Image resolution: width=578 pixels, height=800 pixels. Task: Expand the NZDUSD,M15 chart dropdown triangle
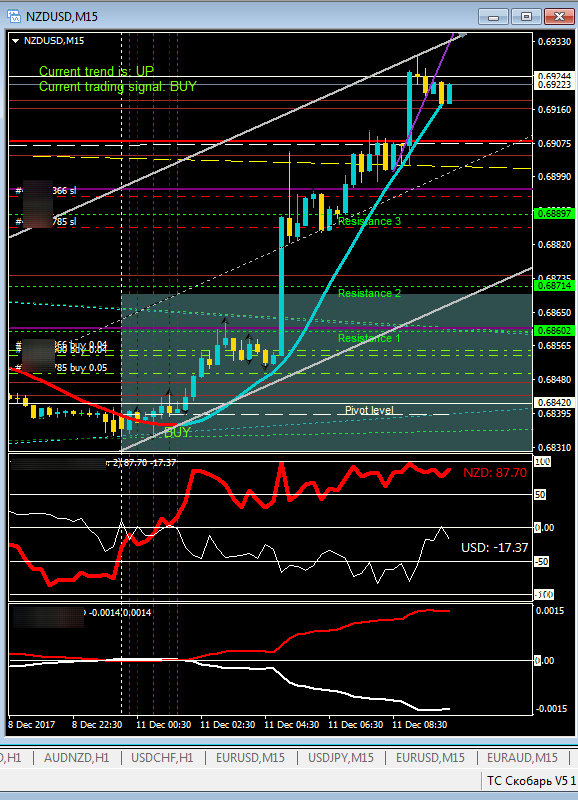click(x=15, y=41)
